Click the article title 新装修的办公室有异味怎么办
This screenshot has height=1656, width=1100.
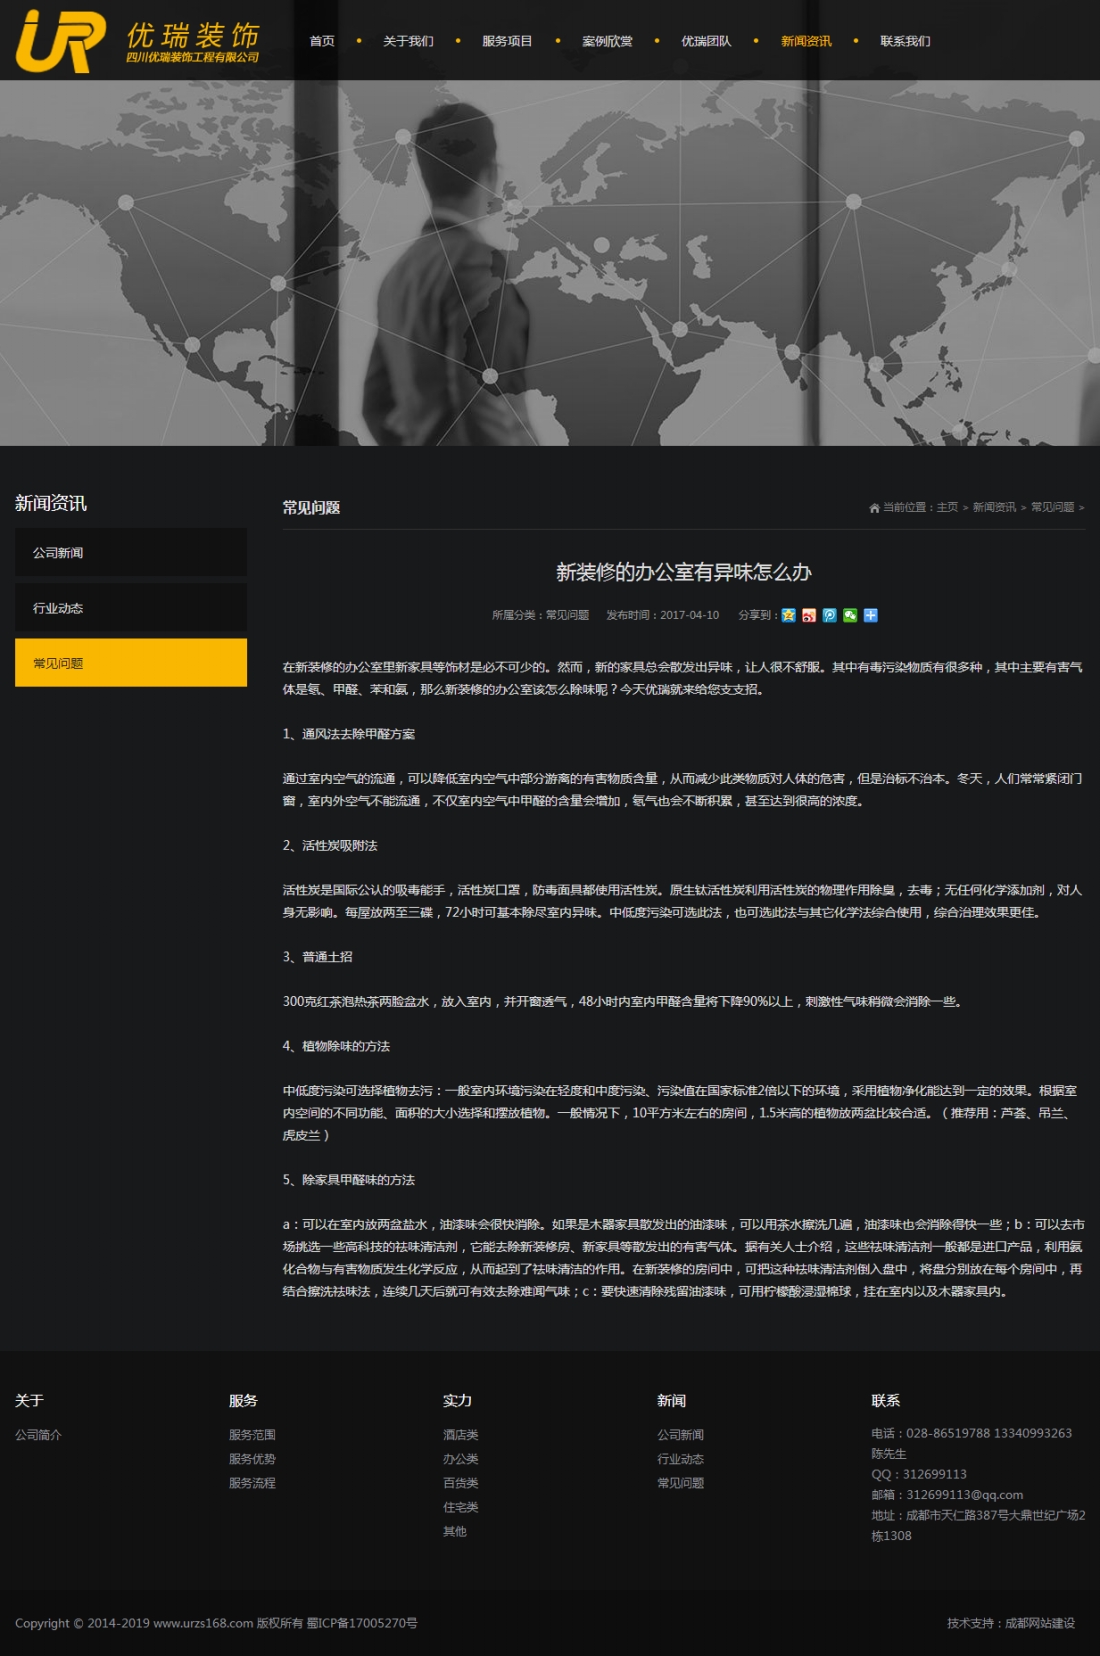(684, 572)
